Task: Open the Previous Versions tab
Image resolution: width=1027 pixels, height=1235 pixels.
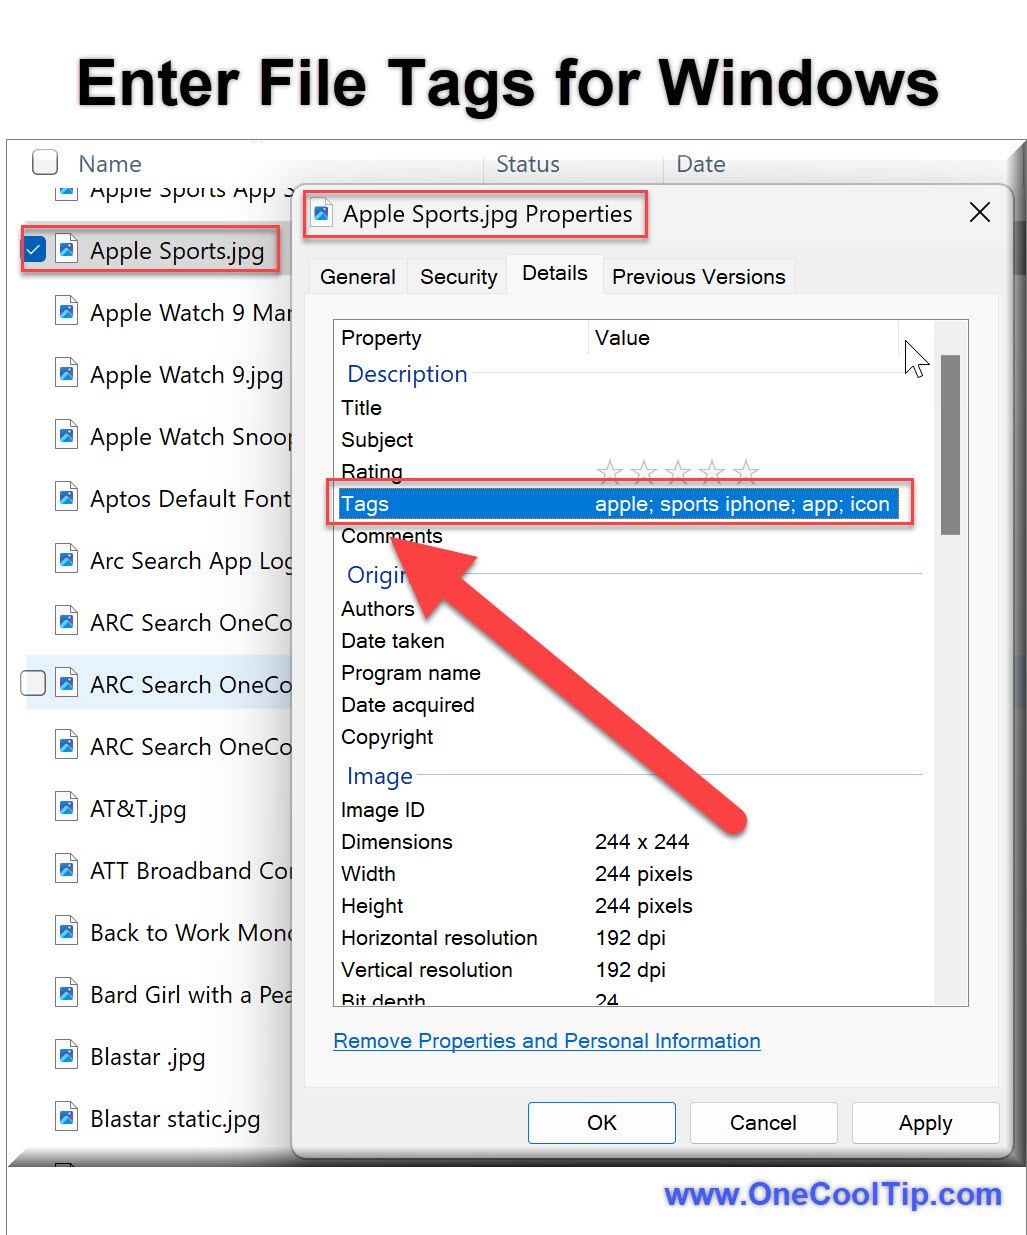Action: click(x=698, y=277)
